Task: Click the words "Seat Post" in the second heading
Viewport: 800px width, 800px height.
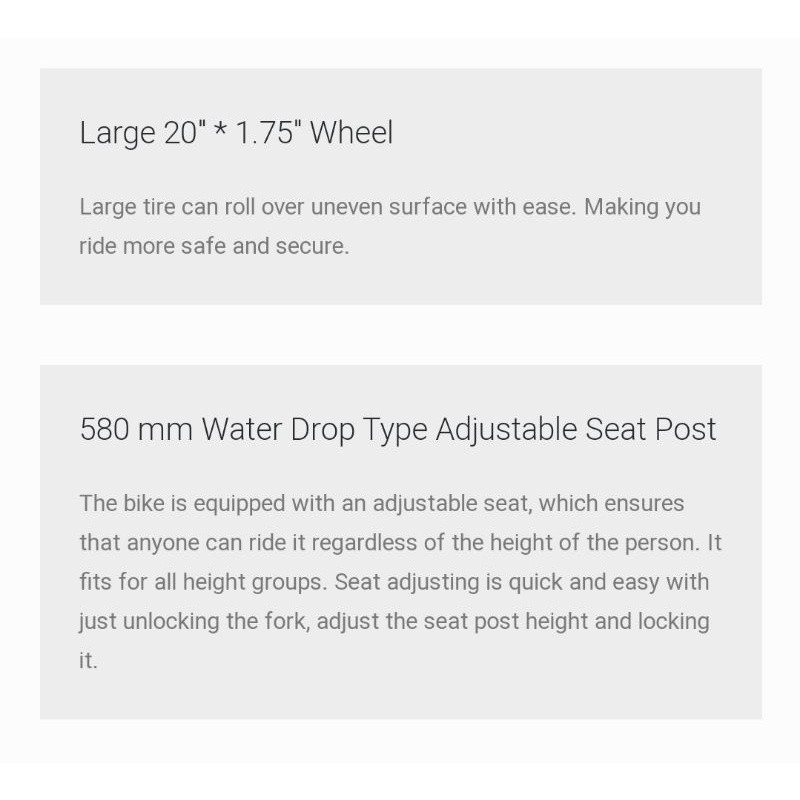Action: click(x=651, y=430)
